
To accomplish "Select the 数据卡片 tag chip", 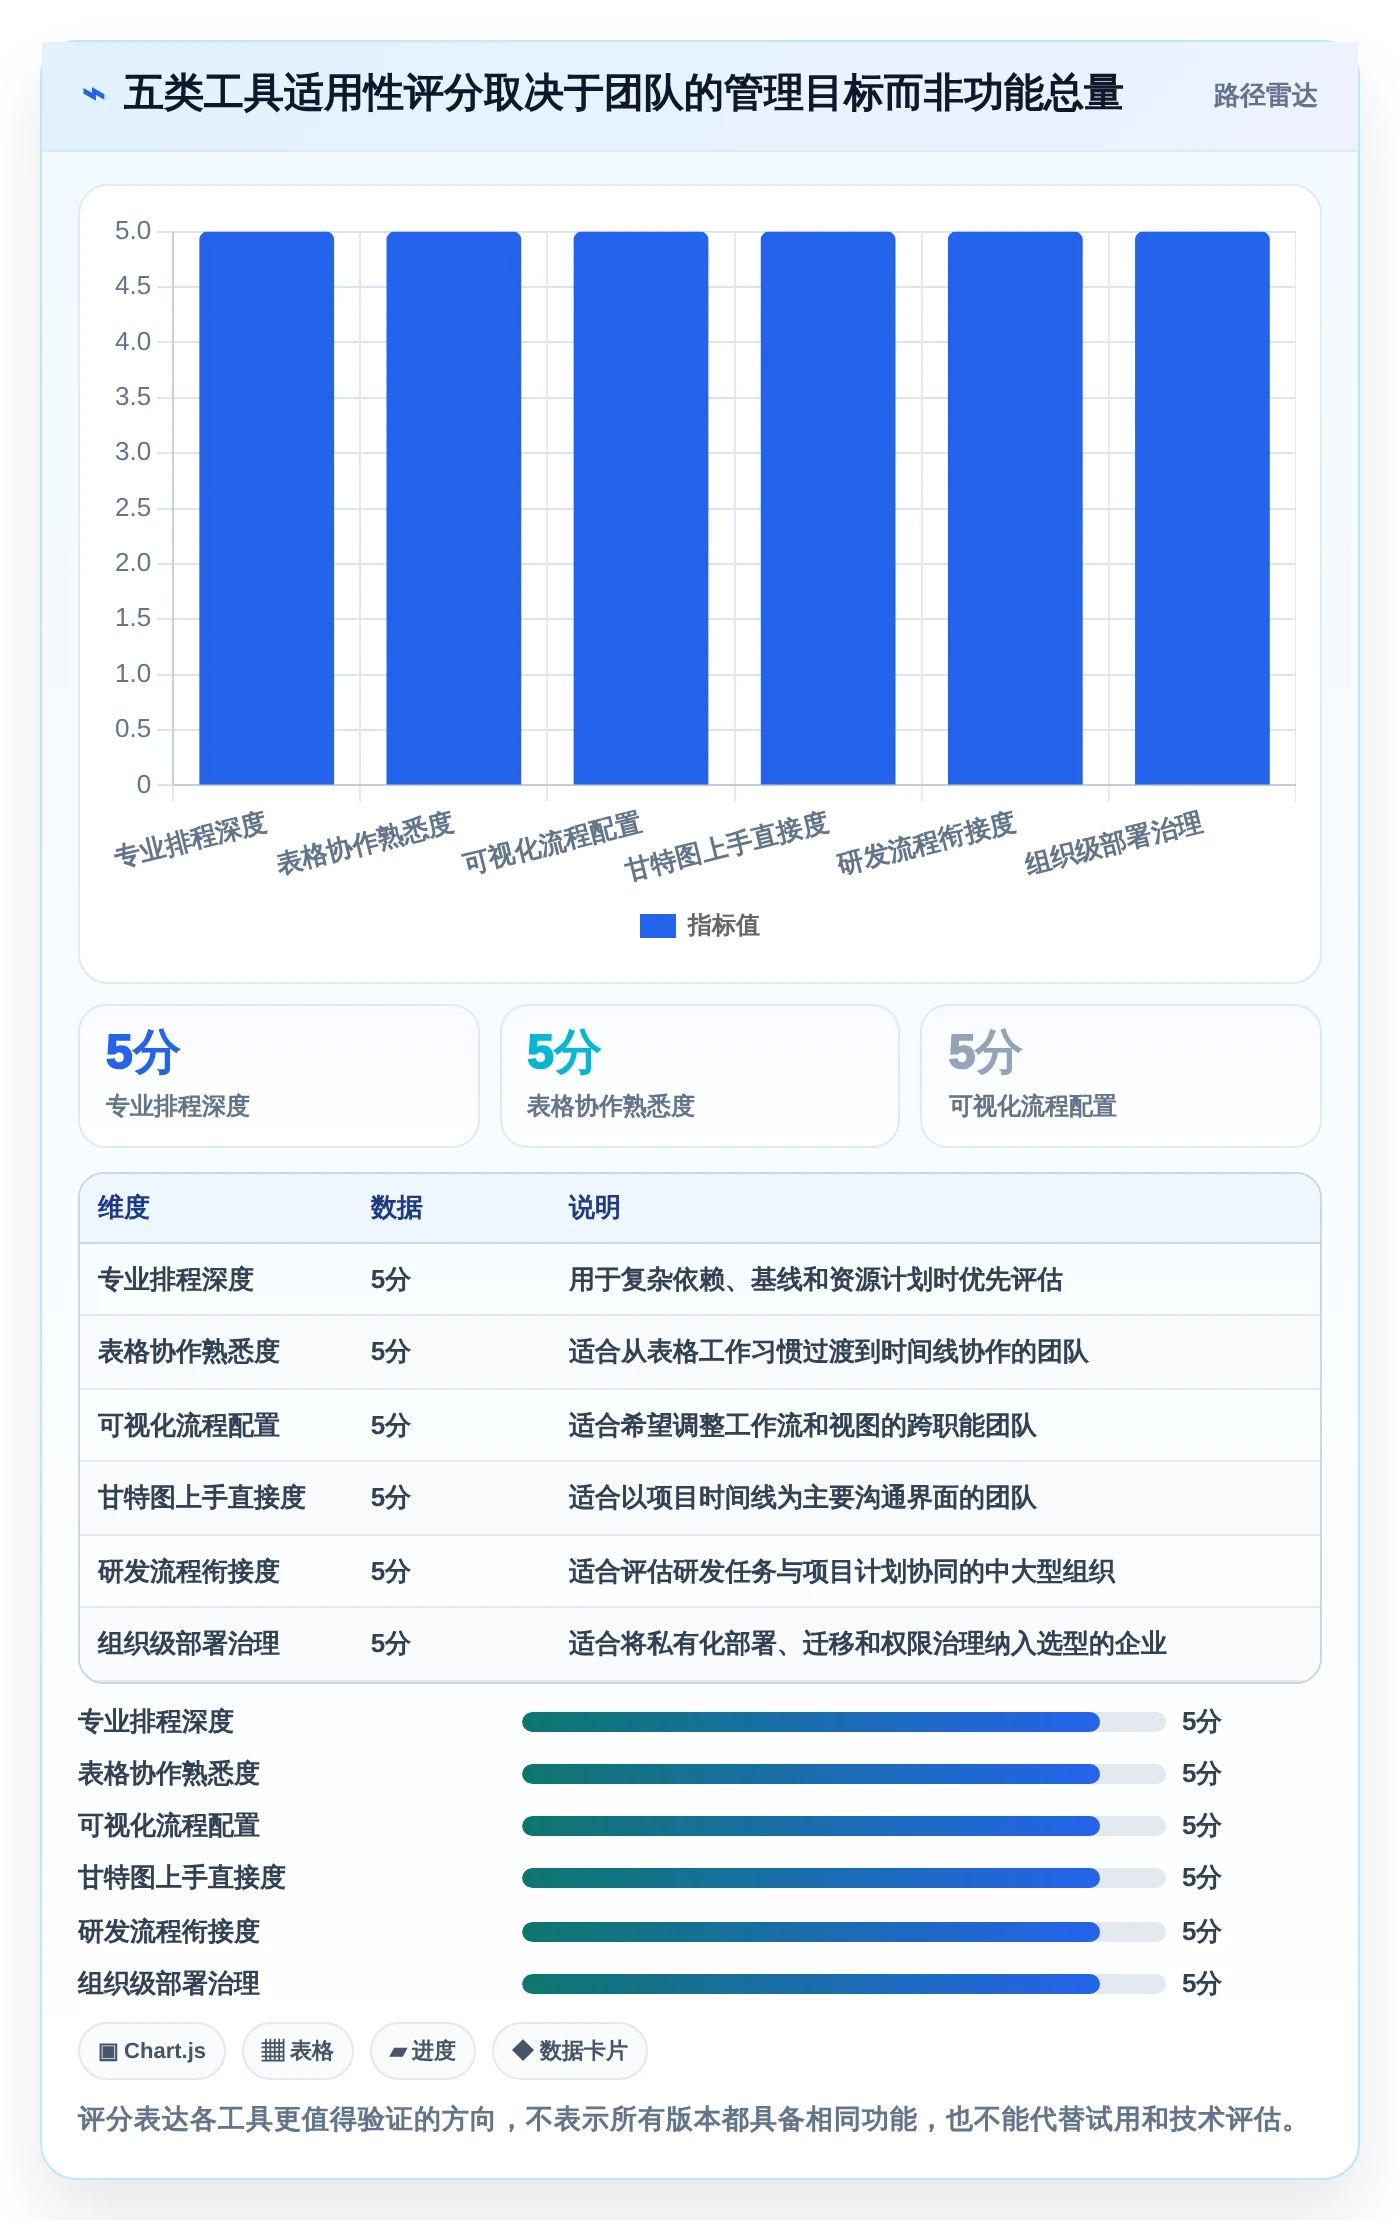I will [x=570, y=2051].
